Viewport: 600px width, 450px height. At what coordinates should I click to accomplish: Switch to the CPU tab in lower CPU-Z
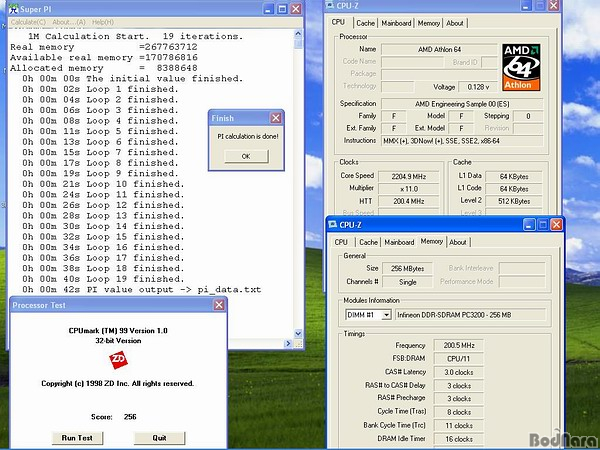tap(341, 242)
